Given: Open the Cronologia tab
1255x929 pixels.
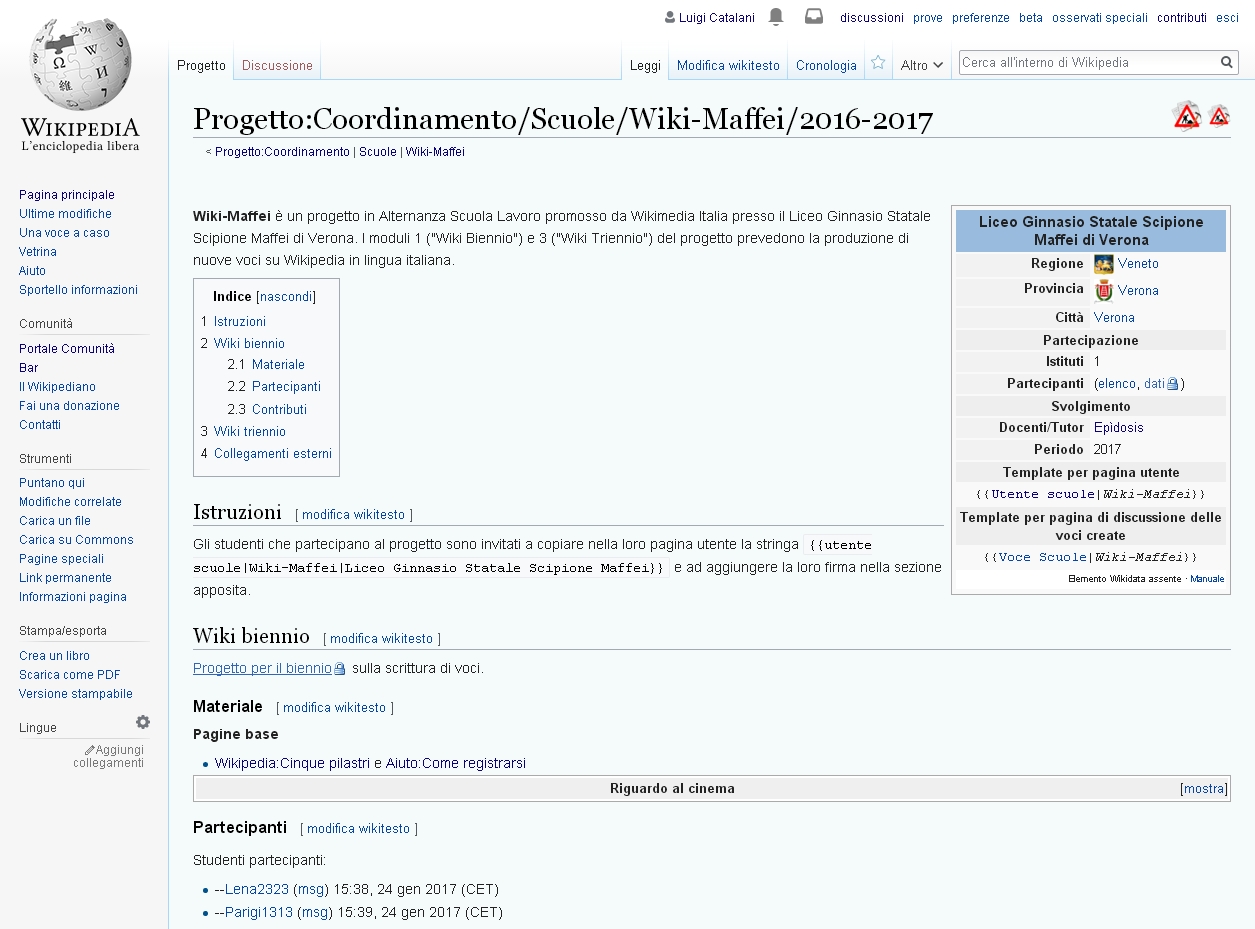Looking at the screenshot, I should [826, 66].
